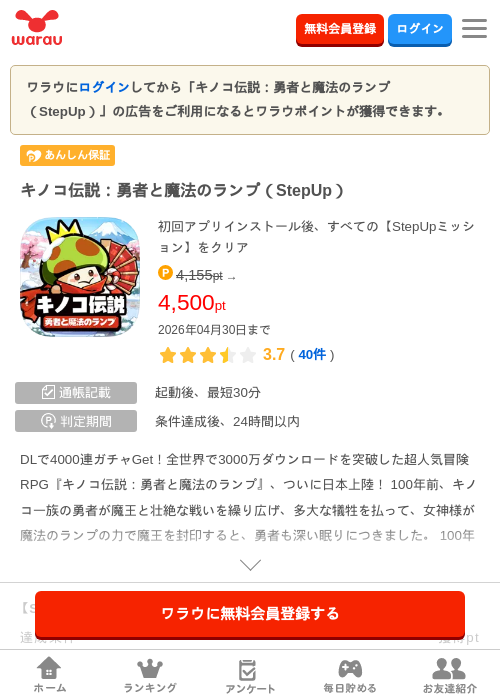The image size is (500, 700).
Task: Follow the ログイン link in the notice
Action: point(104,87)
